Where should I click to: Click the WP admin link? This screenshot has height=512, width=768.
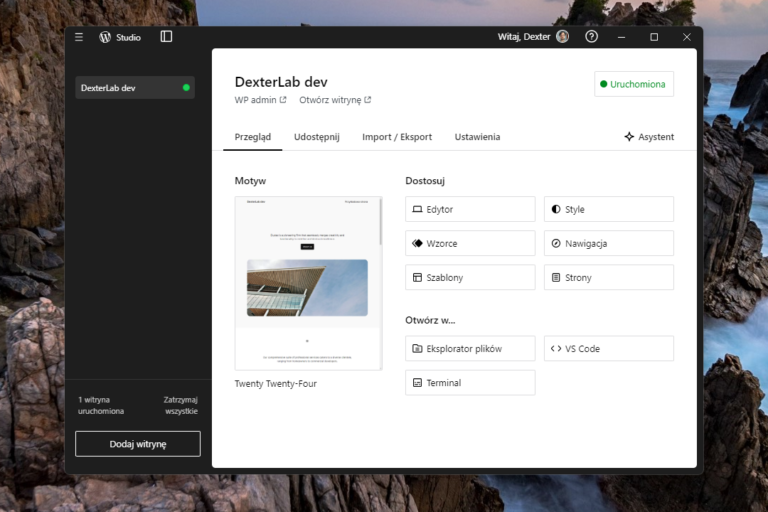260,99
